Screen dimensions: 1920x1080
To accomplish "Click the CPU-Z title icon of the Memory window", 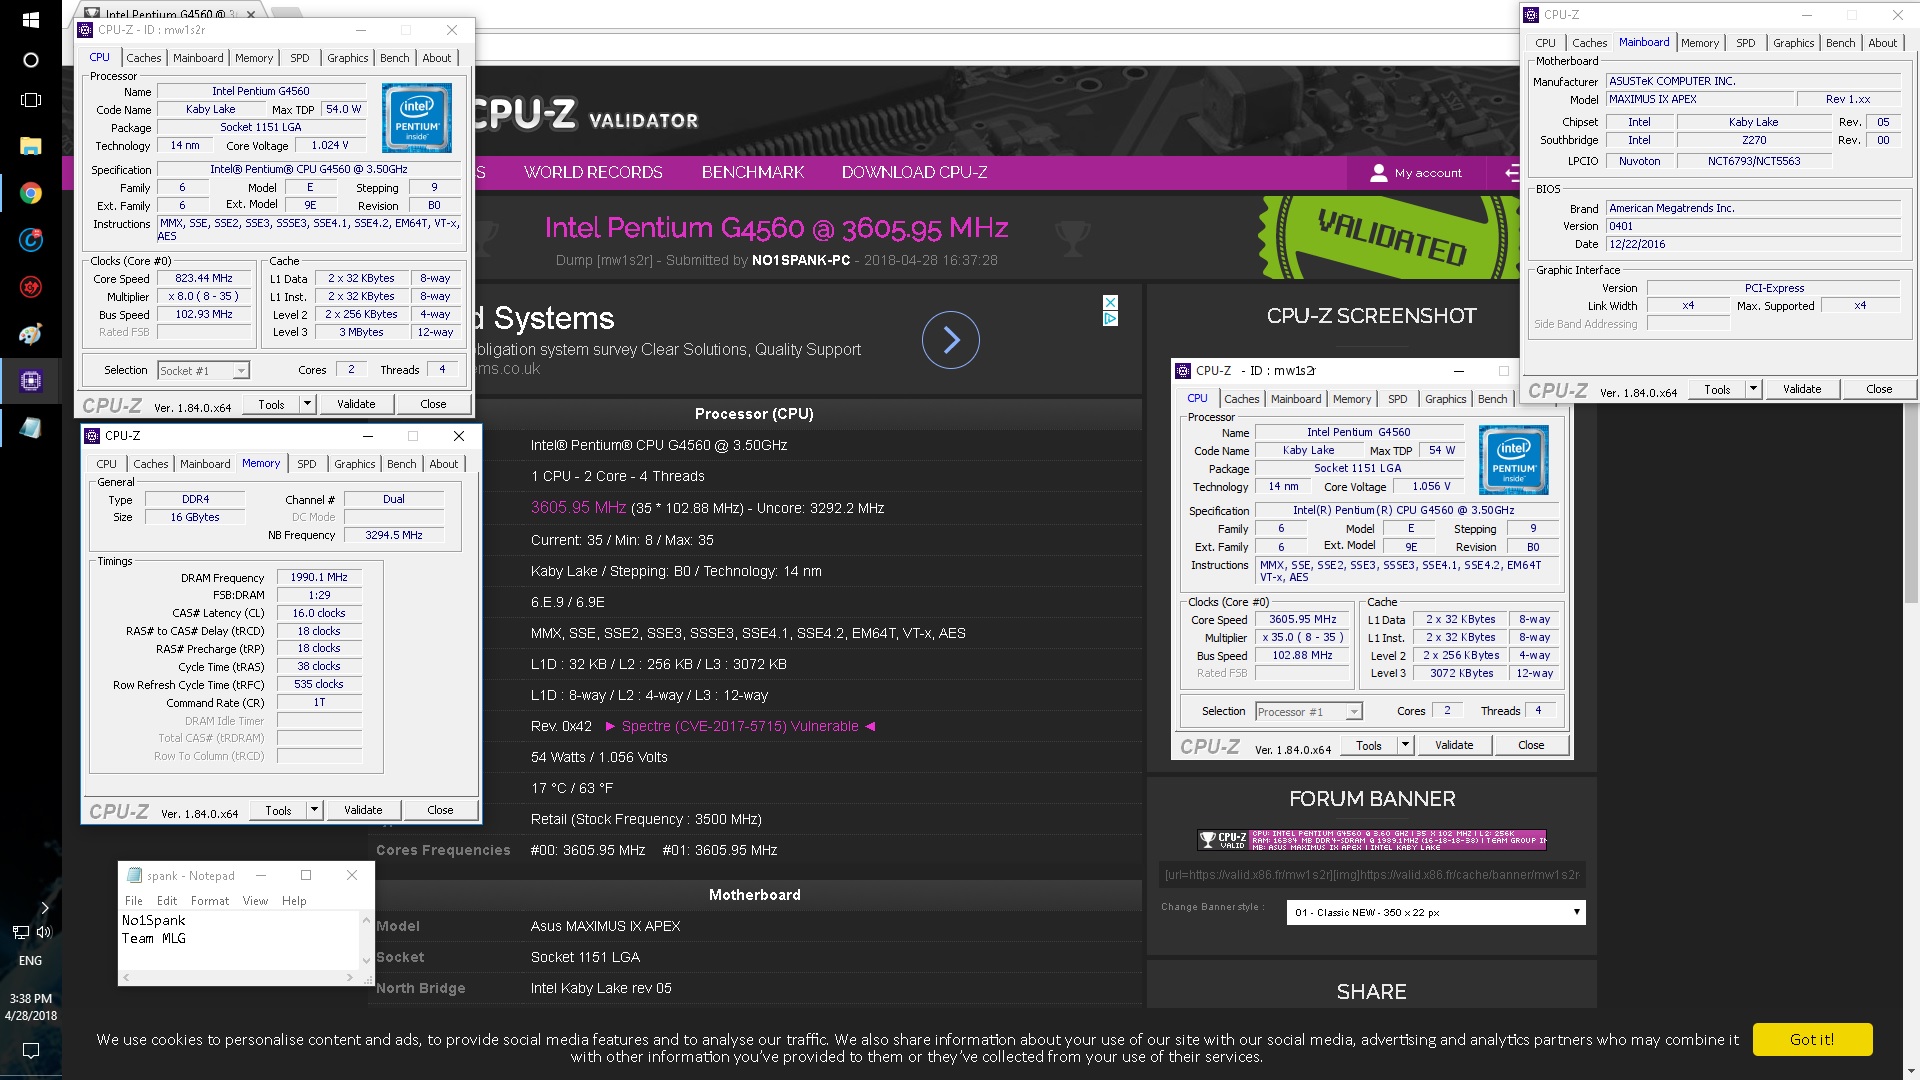I will click(92, 436).
